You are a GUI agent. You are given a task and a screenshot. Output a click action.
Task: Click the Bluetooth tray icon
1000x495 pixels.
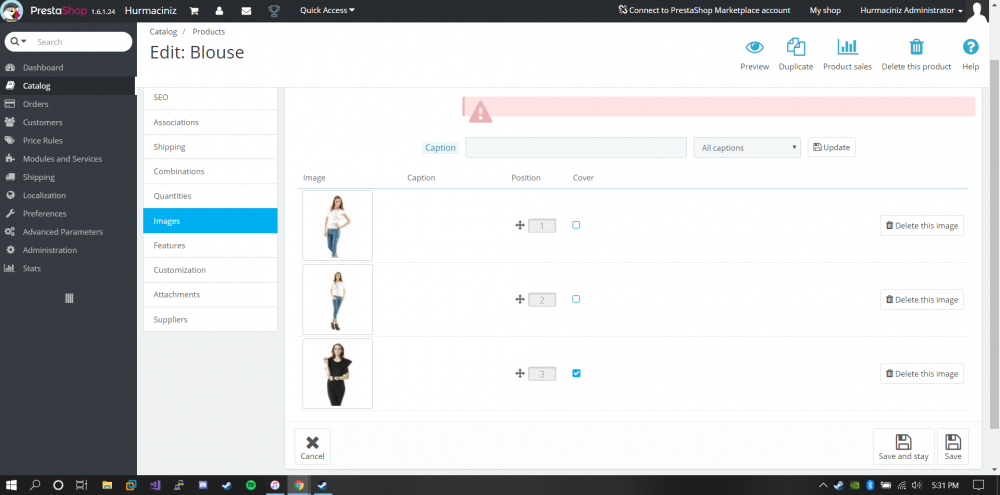pos(870,485)
